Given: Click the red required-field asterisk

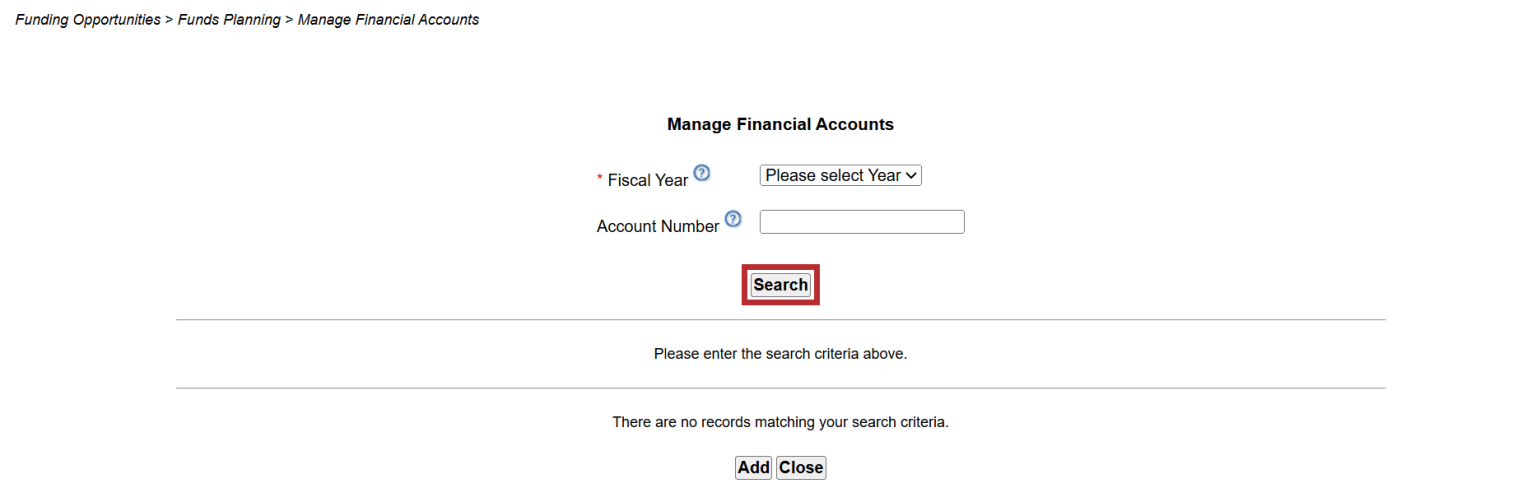Looking at the screenshot, I should [600, 179].
